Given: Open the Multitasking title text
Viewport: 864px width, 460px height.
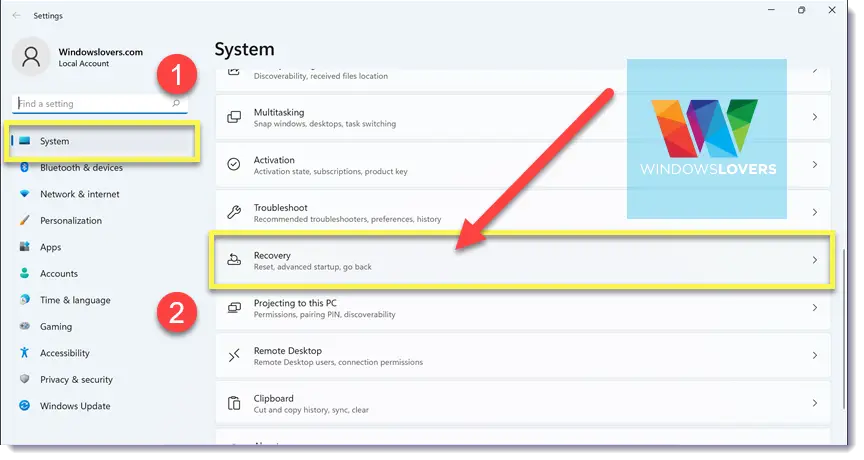Looking at the screenshot, I should point(279,112).
